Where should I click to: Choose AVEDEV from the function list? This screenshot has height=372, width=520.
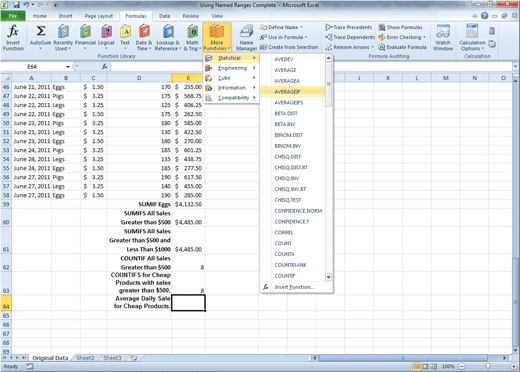coord(292,59)
